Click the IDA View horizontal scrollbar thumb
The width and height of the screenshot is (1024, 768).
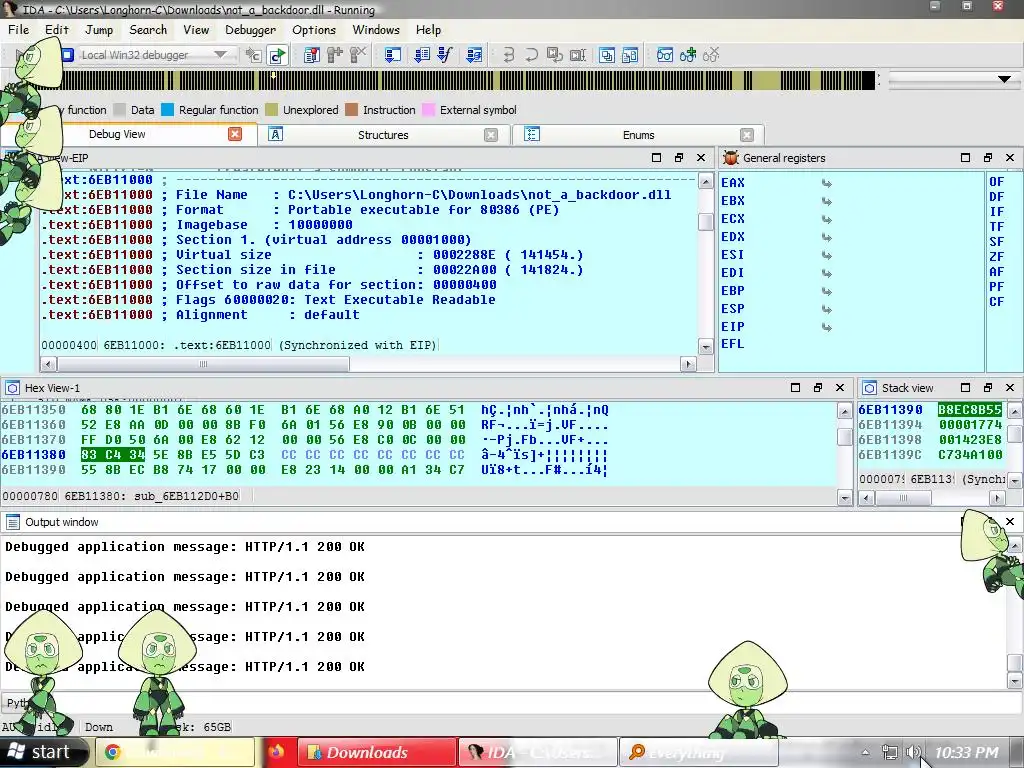coord(203,364)
